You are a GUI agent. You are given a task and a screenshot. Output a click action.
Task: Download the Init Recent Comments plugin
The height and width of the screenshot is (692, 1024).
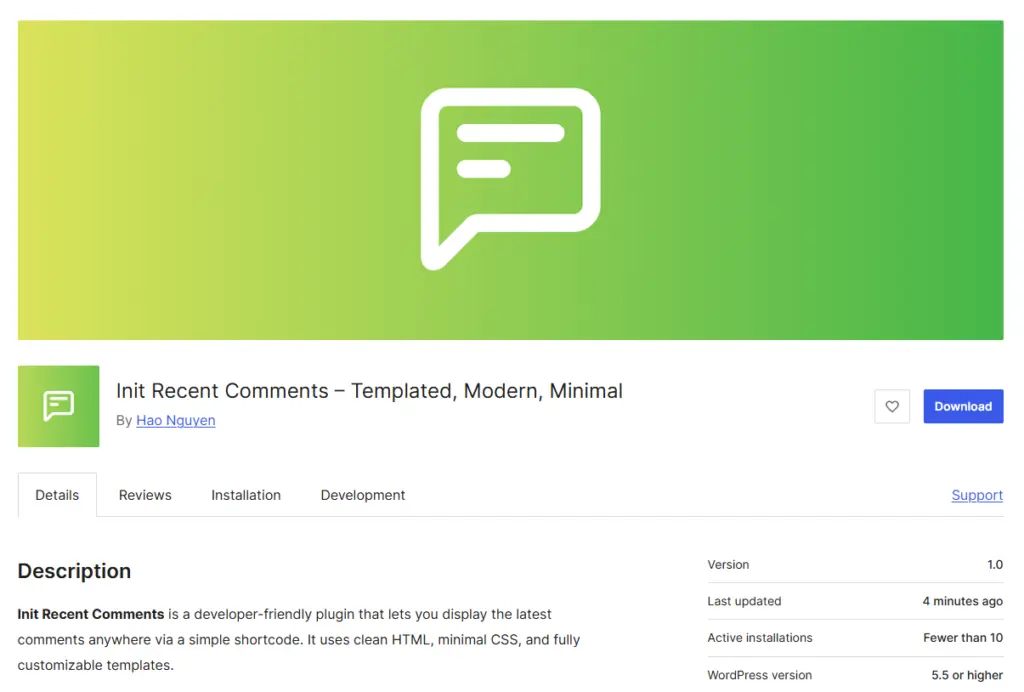[963, 406]
